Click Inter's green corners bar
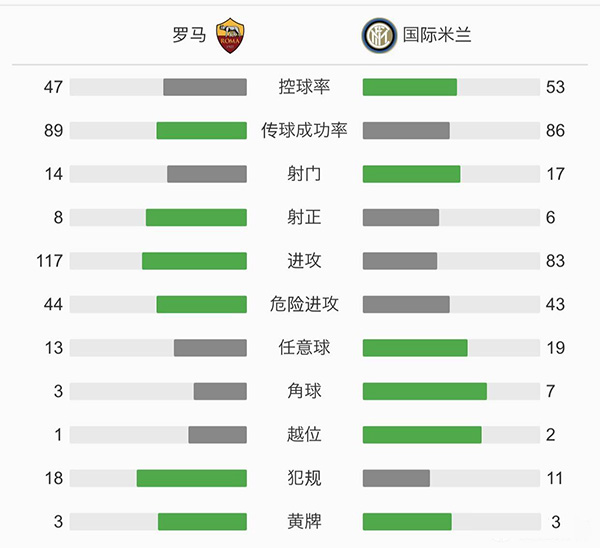The image size is (600, 548). tap(425, 391)
